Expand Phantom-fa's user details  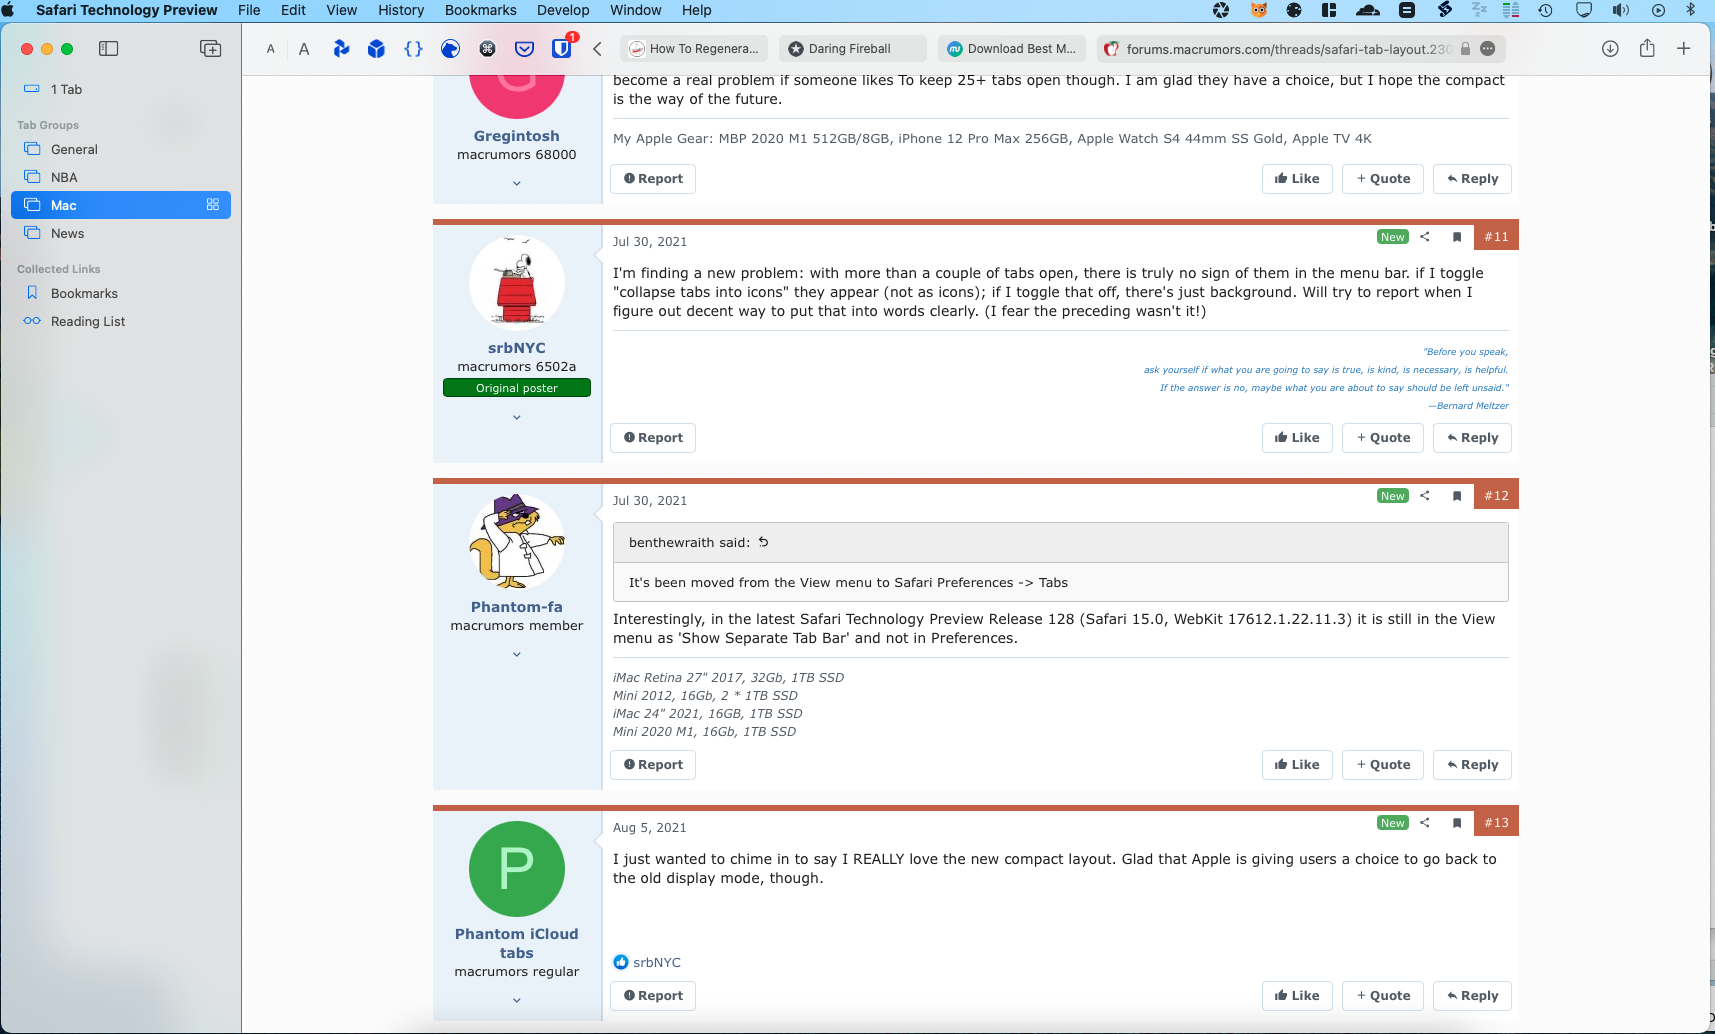pos(517,654)
